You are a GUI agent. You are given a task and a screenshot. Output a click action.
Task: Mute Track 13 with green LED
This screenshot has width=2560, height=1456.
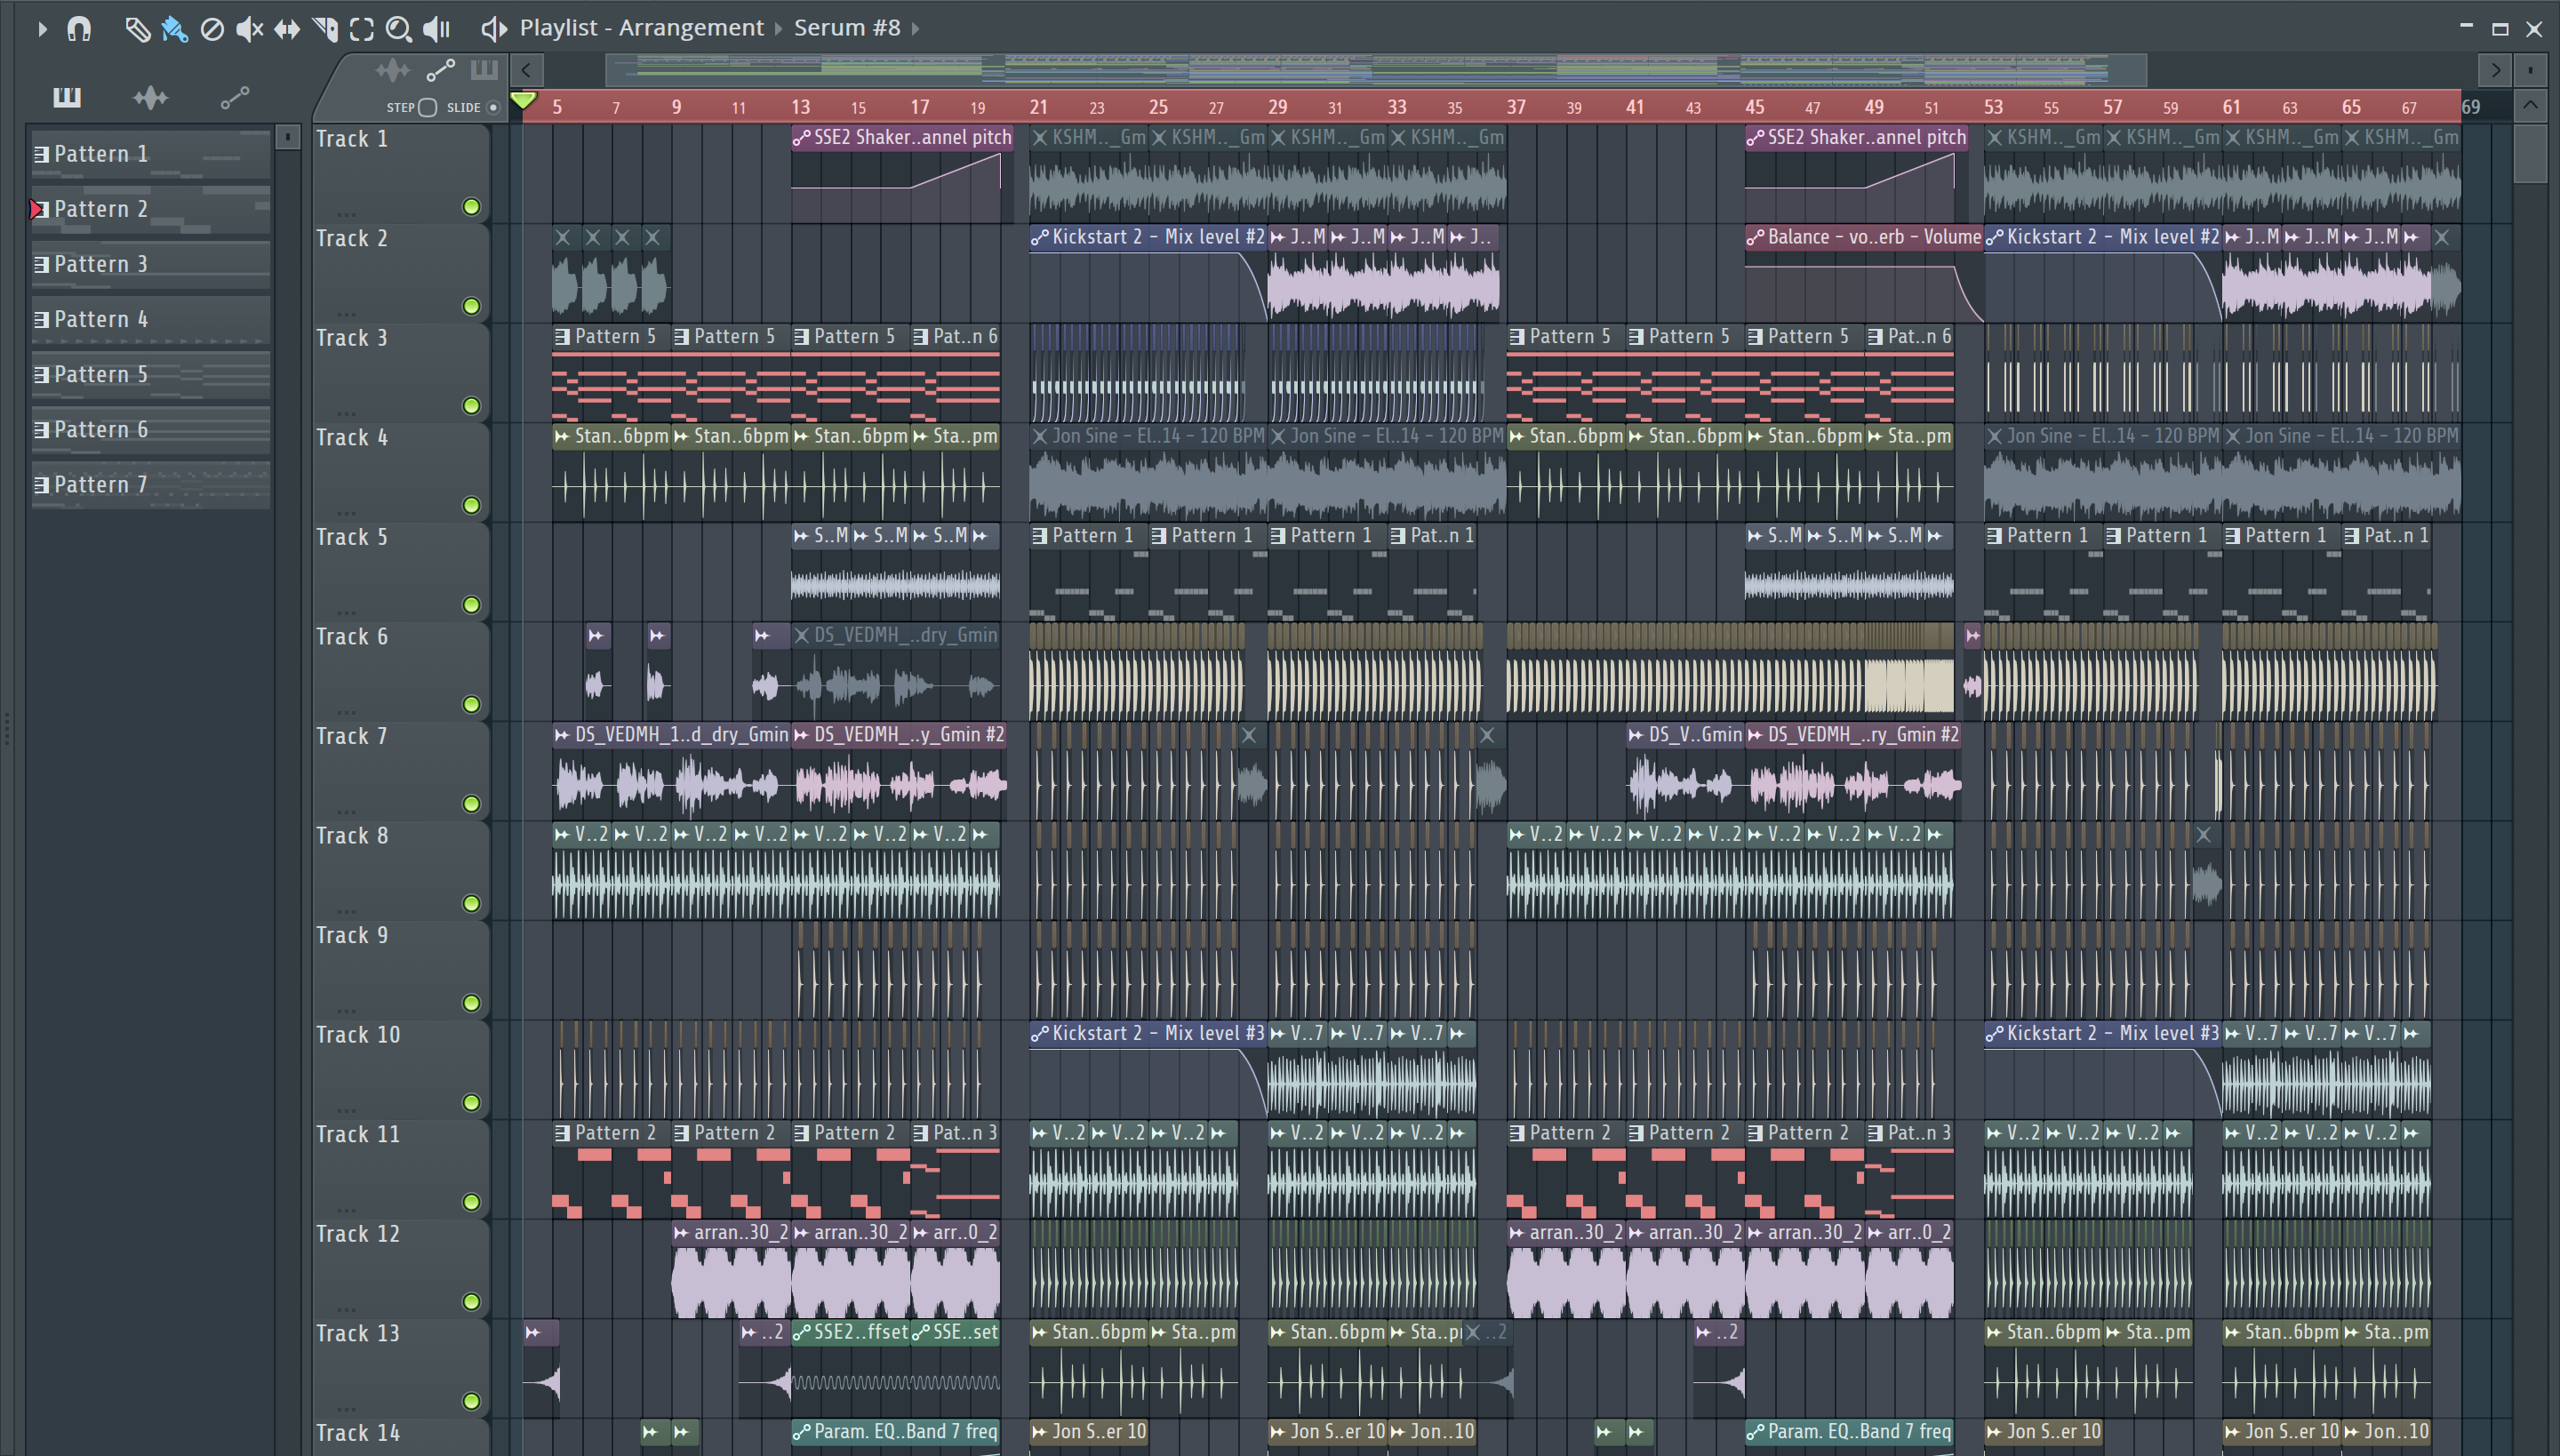[x=471, y=1401]
